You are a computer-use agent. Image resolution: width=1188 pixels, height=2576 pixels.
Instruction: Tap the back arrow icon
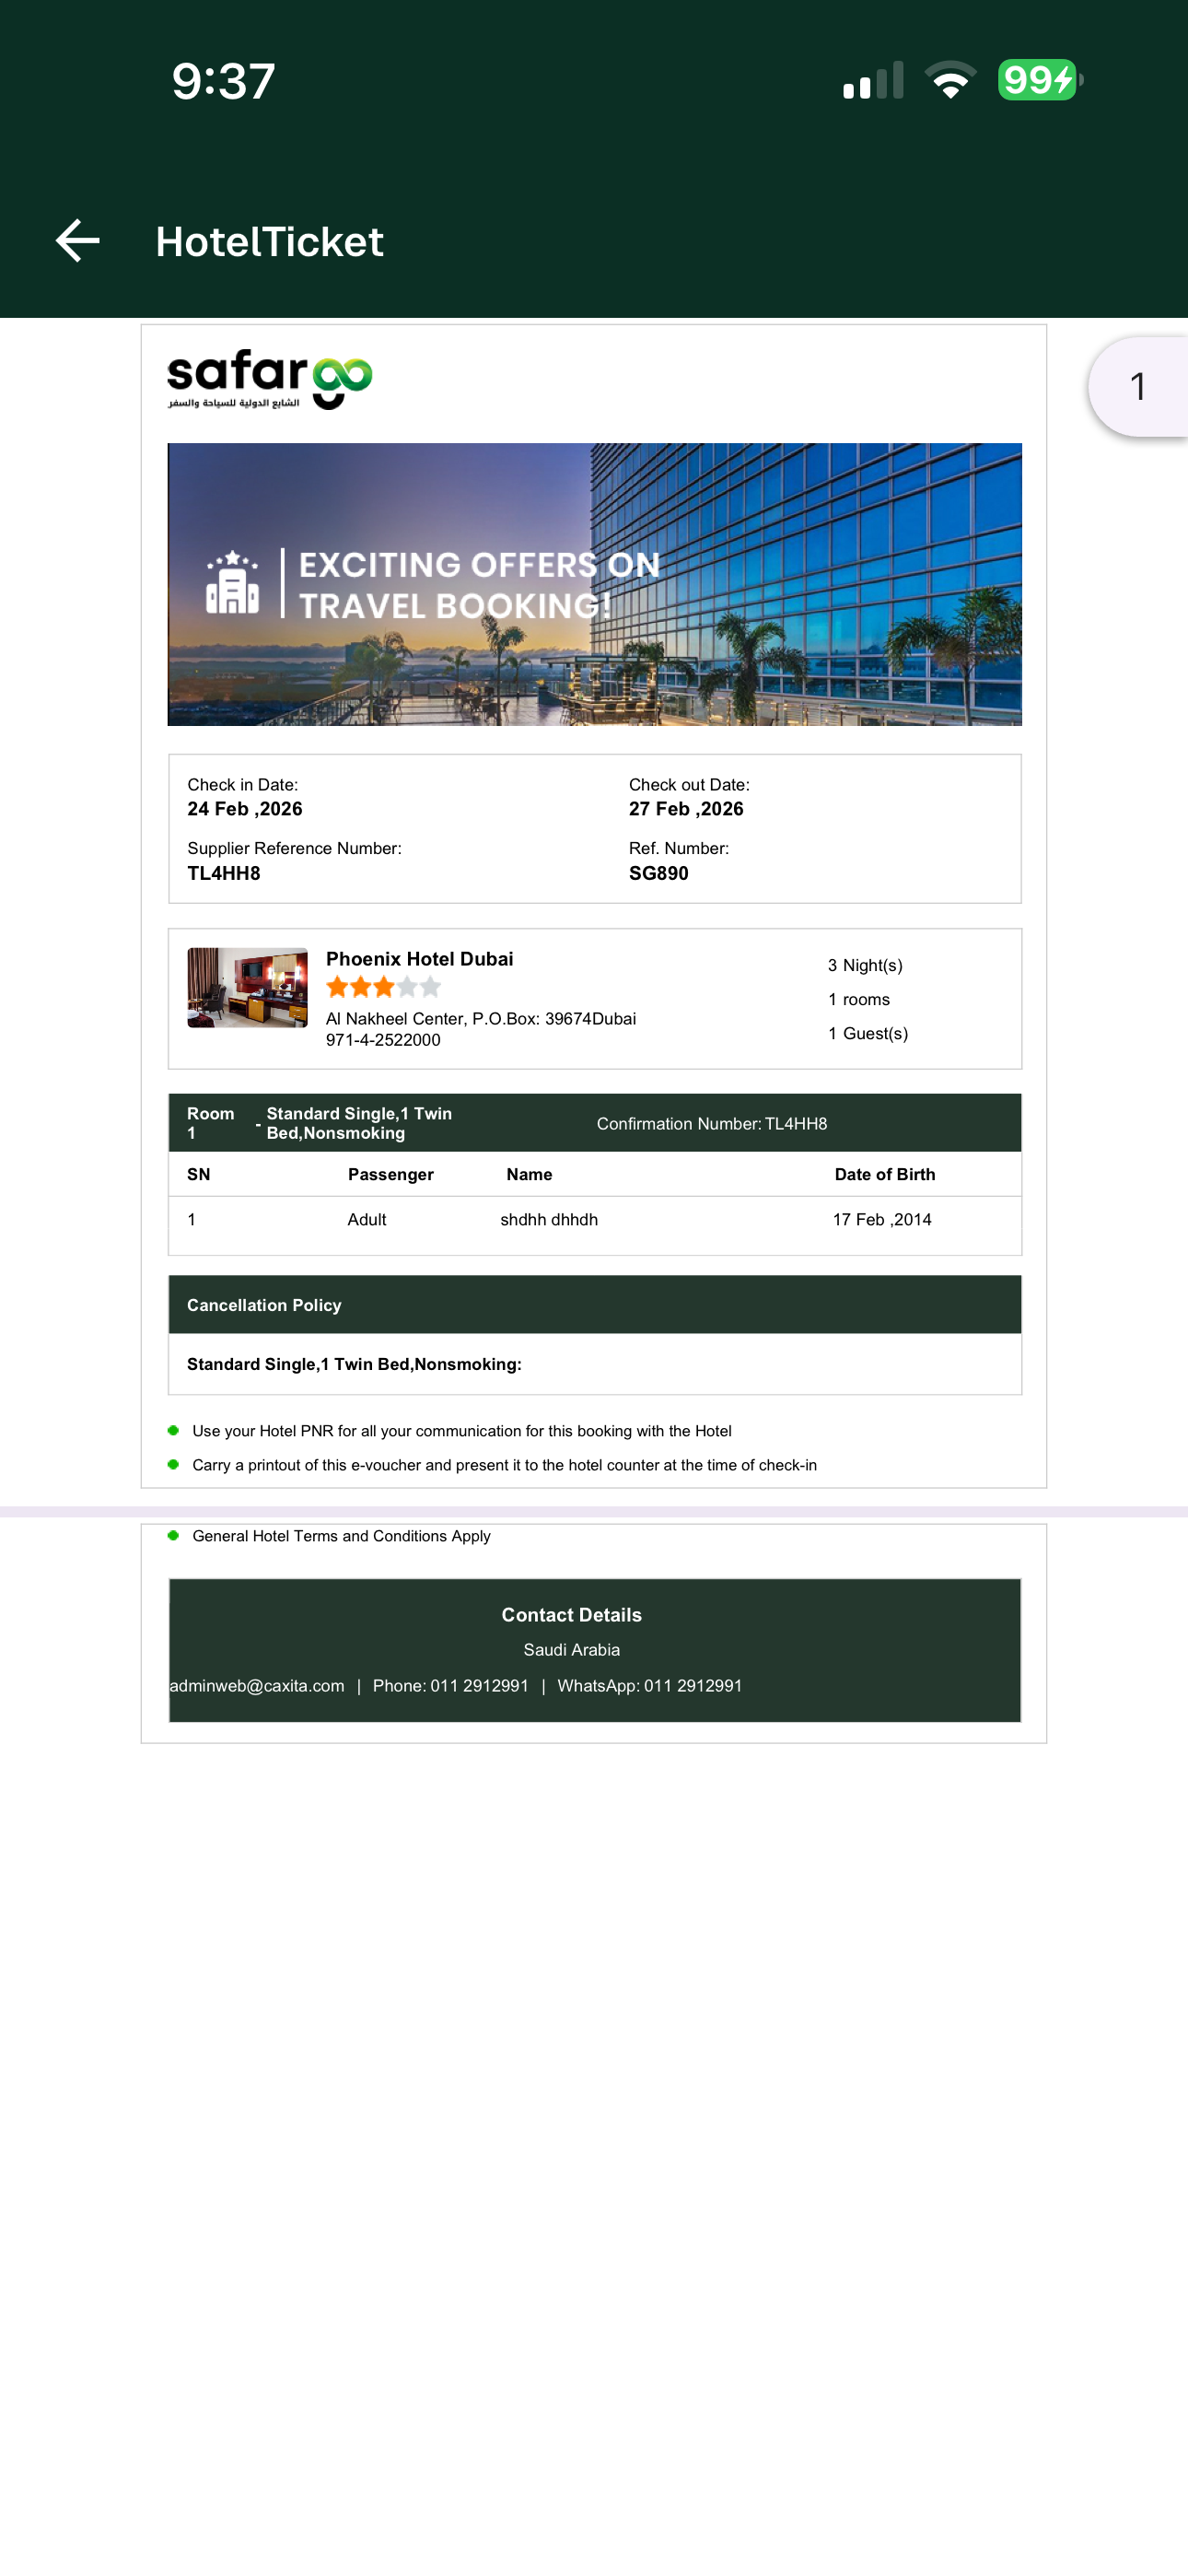(x=77, y=241)
